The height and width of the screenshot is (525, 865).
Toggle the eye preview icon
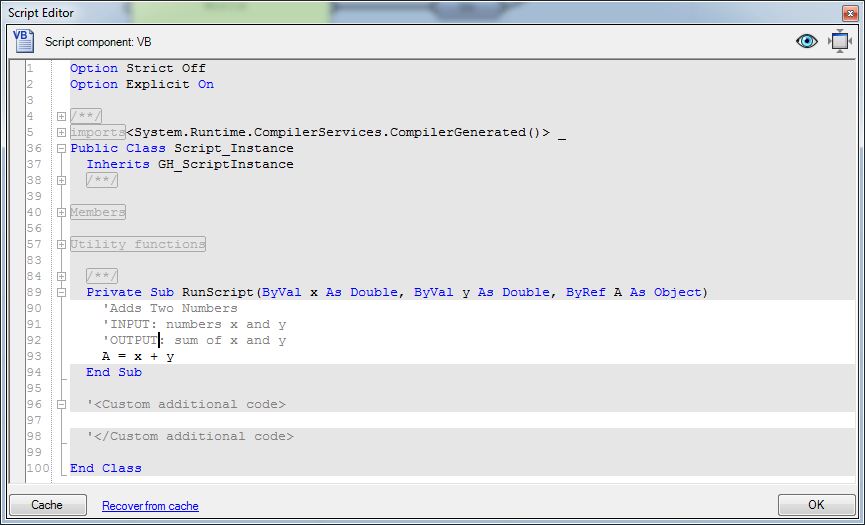807,41
